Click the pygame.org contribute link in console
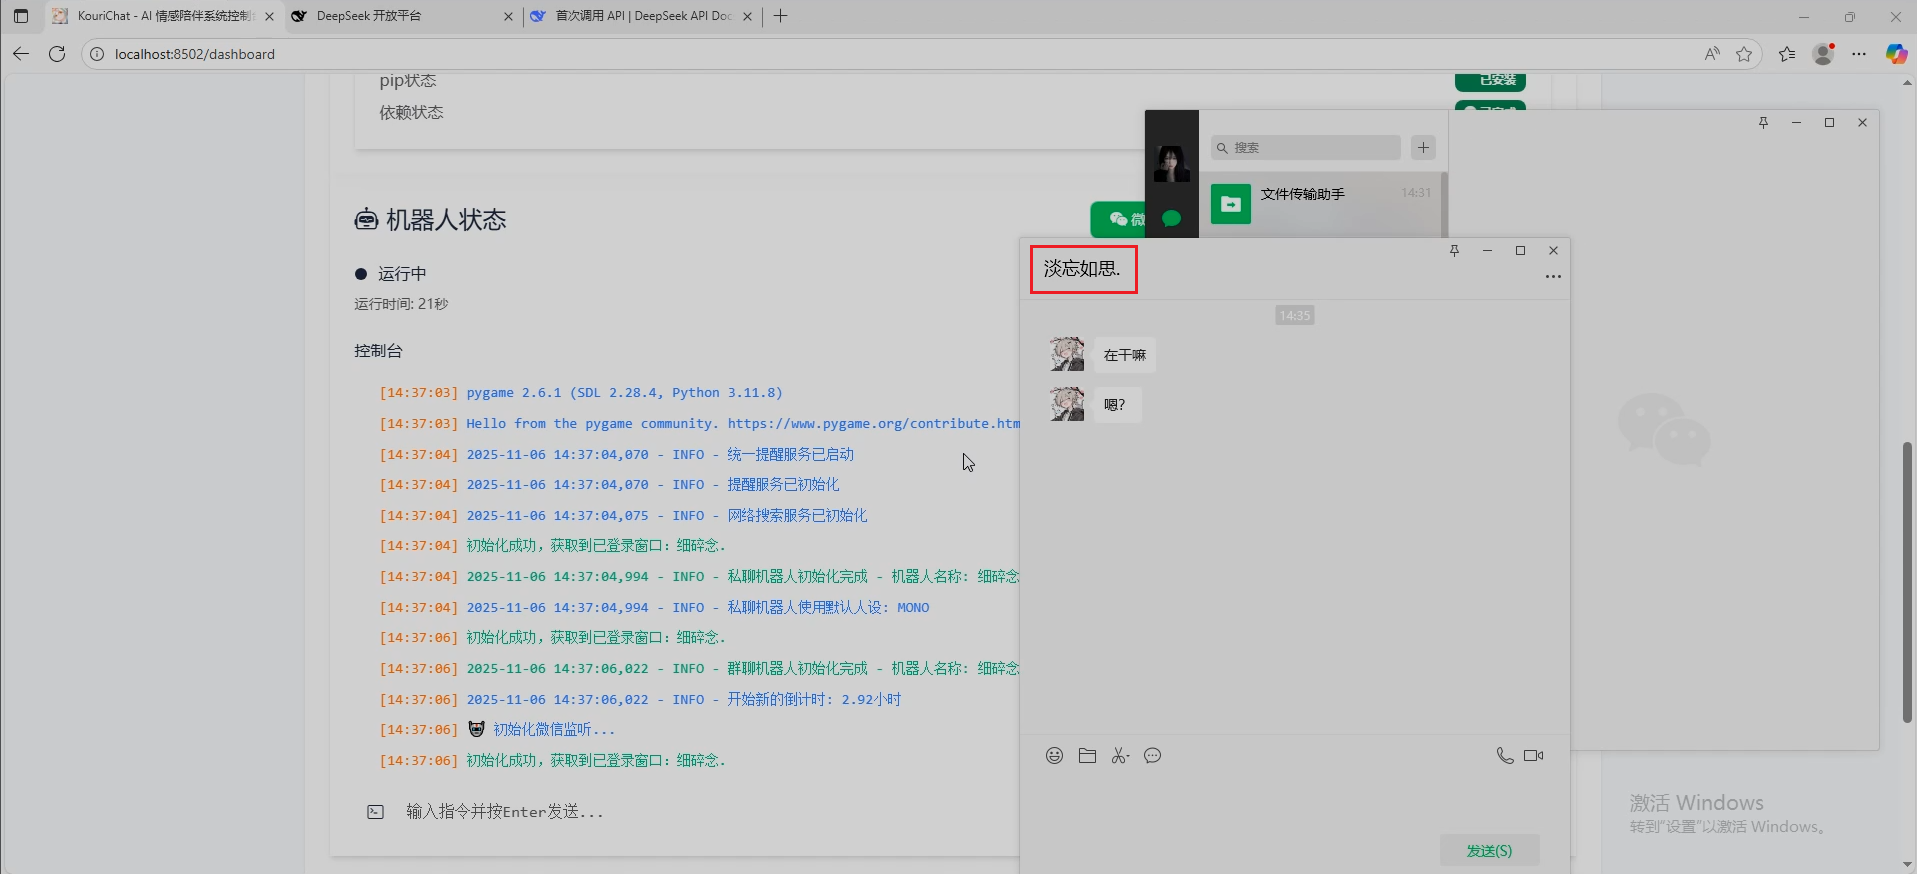This screenshot has height=874, width=1917. coord(873,424)
